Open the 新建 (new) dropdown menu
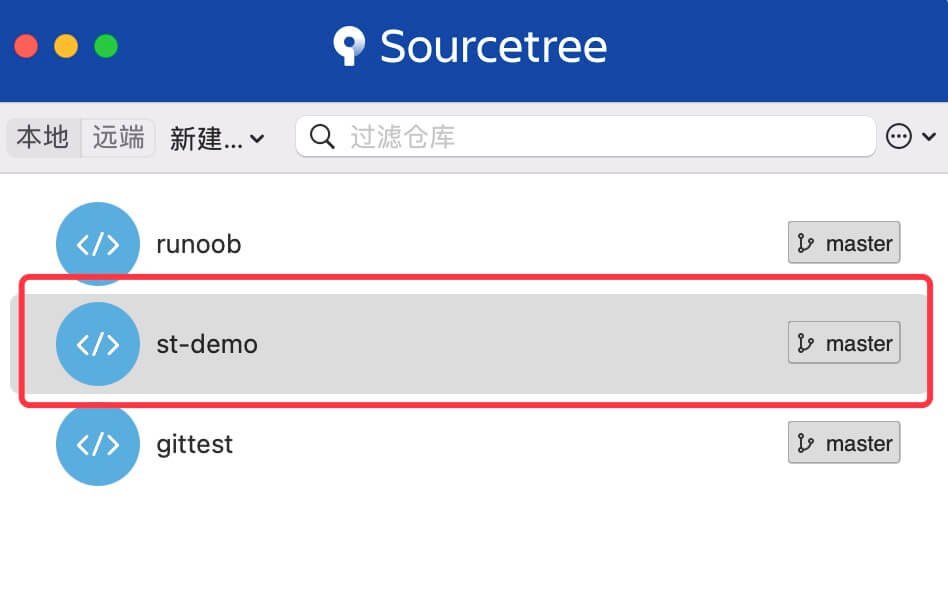 tap(216, 138)
